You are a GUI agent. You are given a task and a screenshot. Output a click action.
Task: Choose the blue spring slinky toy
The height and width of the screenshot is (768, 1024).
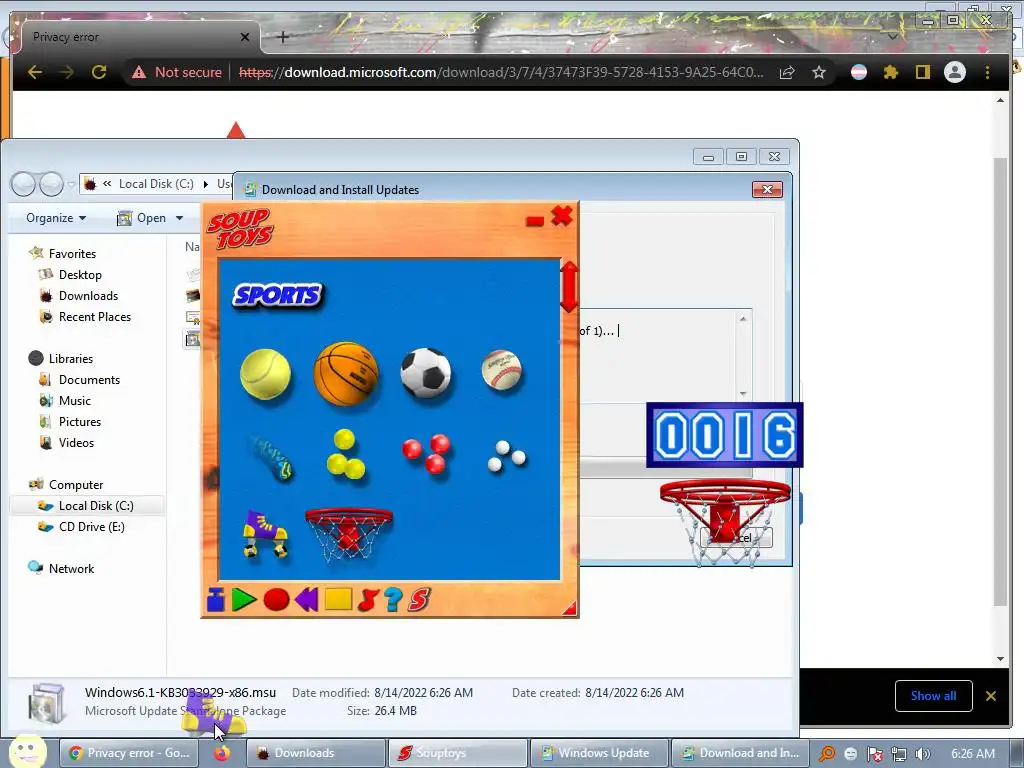(x=271, y=458)
